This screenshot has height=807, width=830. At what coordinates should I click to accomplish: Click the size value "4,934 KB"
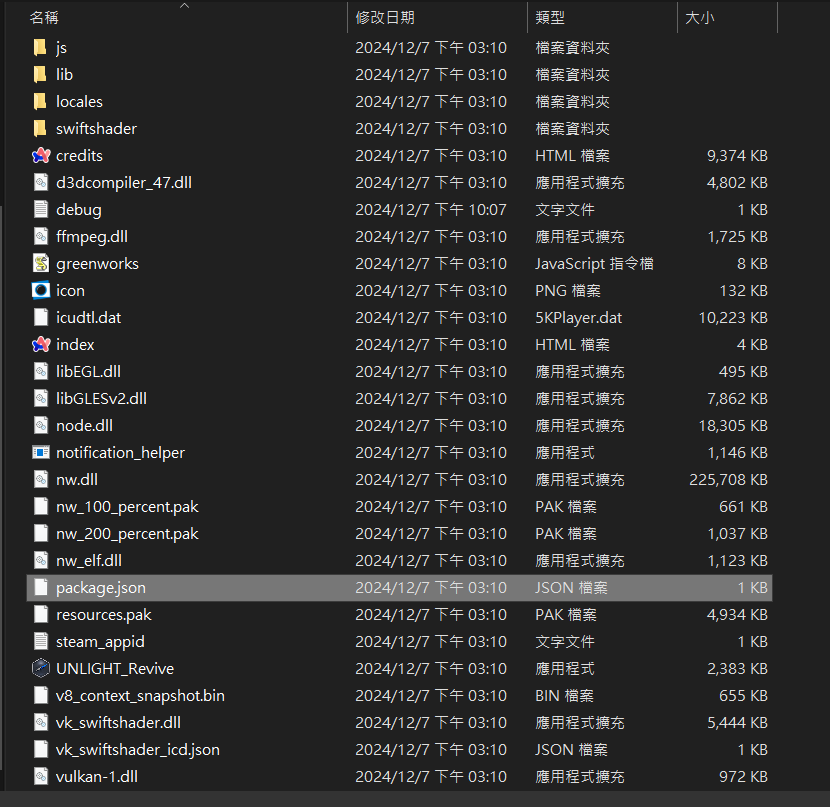click(737, 615)
